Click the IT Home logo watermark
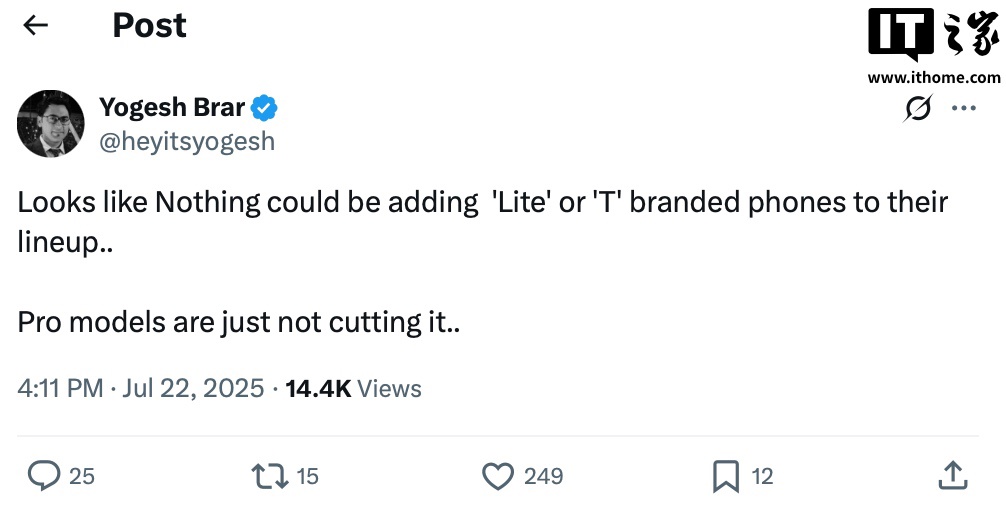Image resolution: width=1006 pixels, height=512 pixels. click(x=932, y=37)
